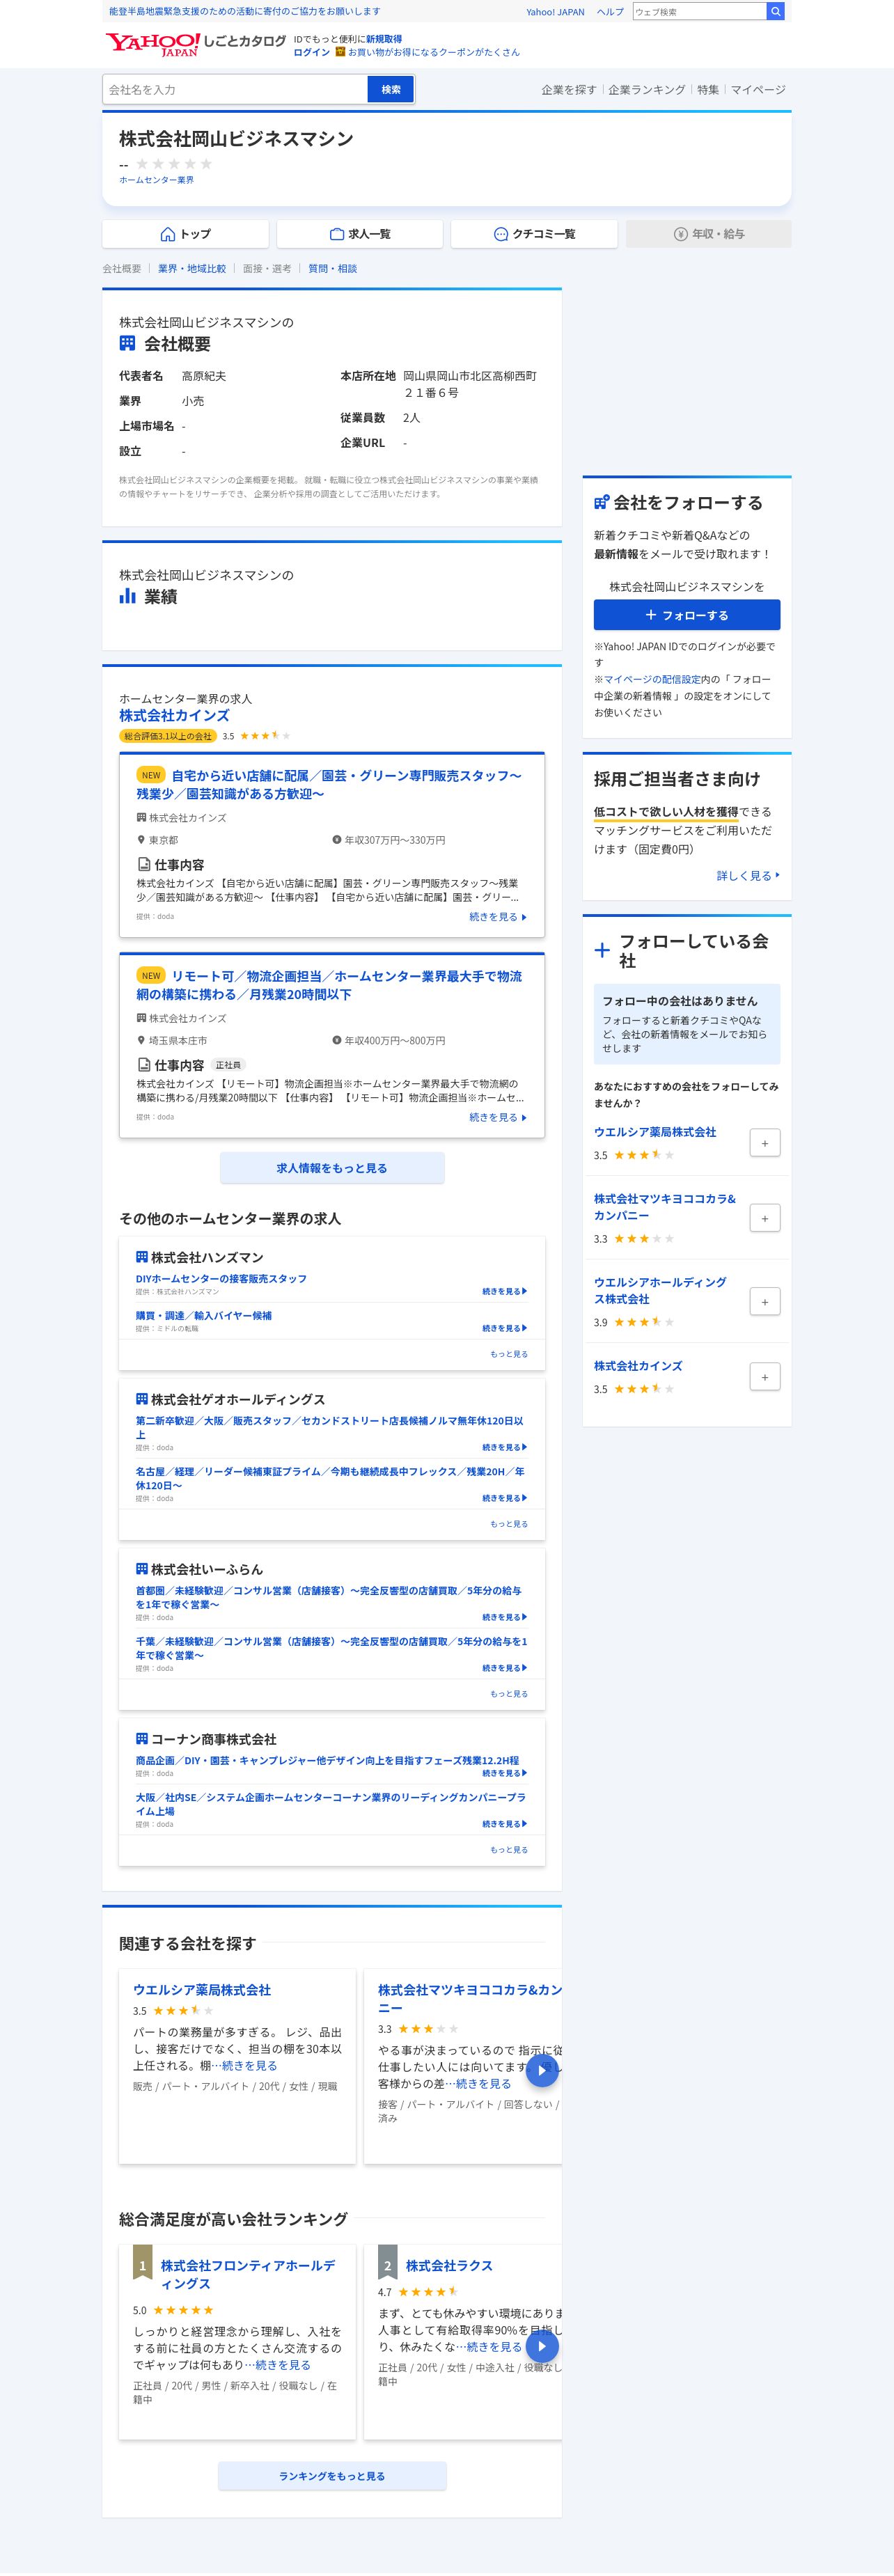This screenshot has width=894, height=2576.
Task: Open the 能登半島地震緊急支援 donation notice
Action: (245, 11)
